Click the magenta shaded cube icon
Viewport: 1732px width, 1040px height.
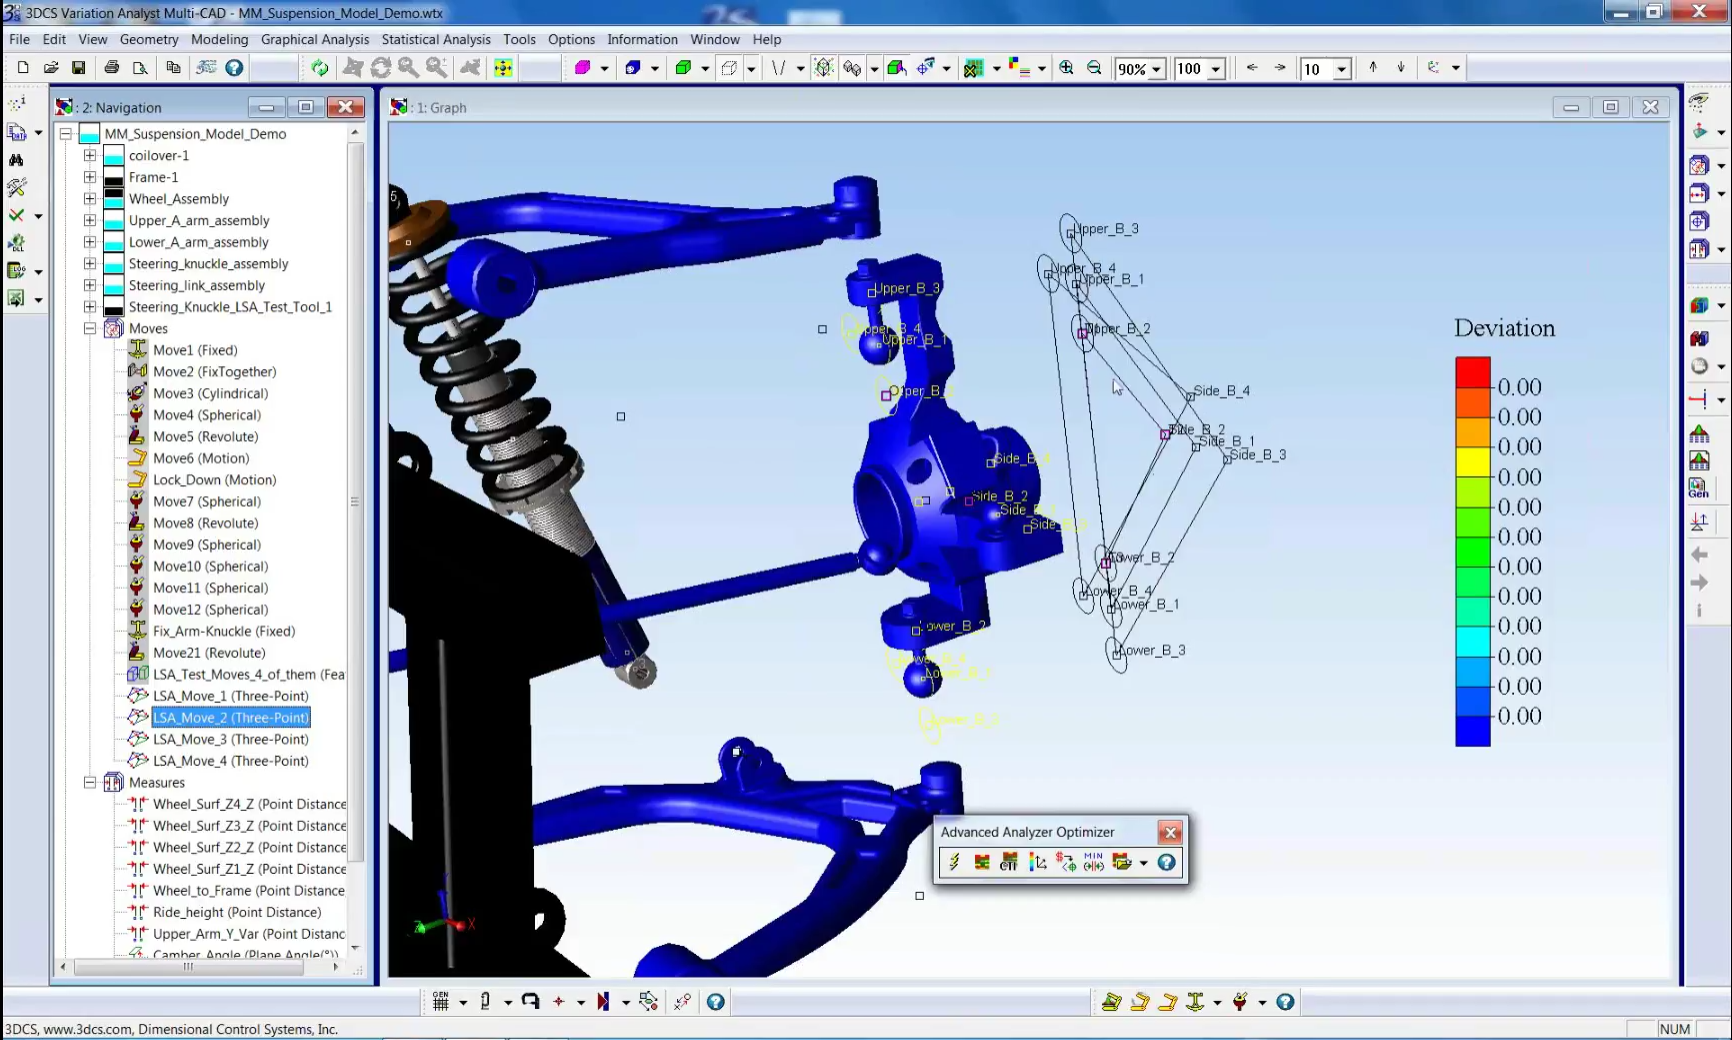(x=583, y=68)
